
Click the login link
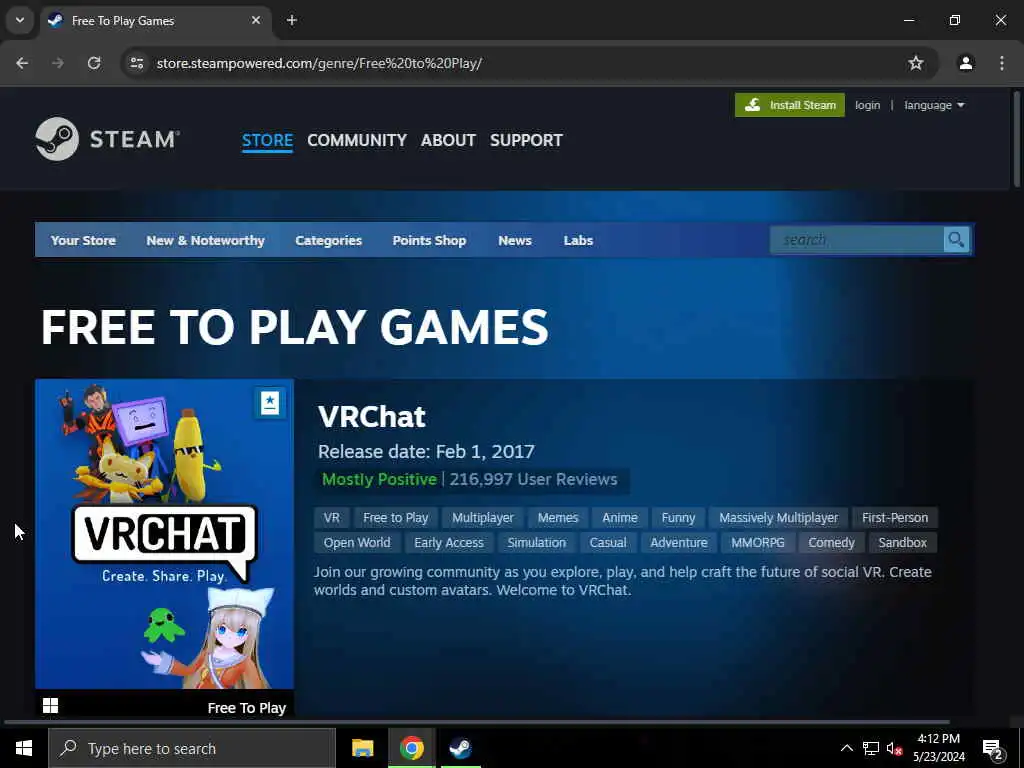[867, 105]
